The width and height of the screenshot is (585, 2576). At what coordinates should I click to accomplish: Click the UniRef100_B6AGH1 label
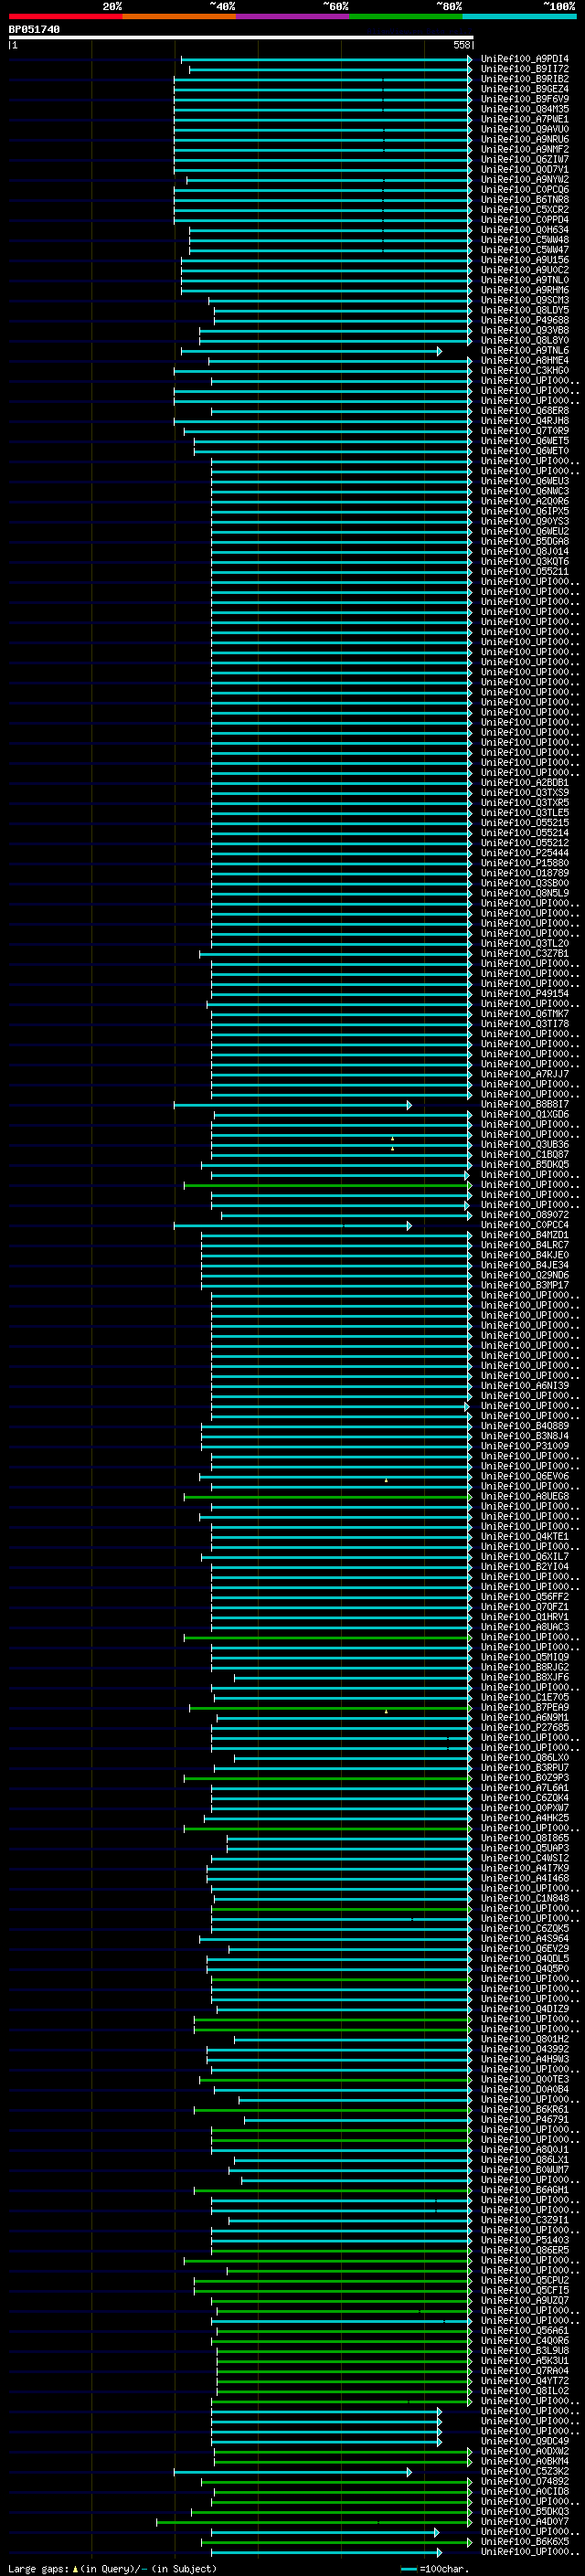pyautogui.click(x=524, y=2190)
